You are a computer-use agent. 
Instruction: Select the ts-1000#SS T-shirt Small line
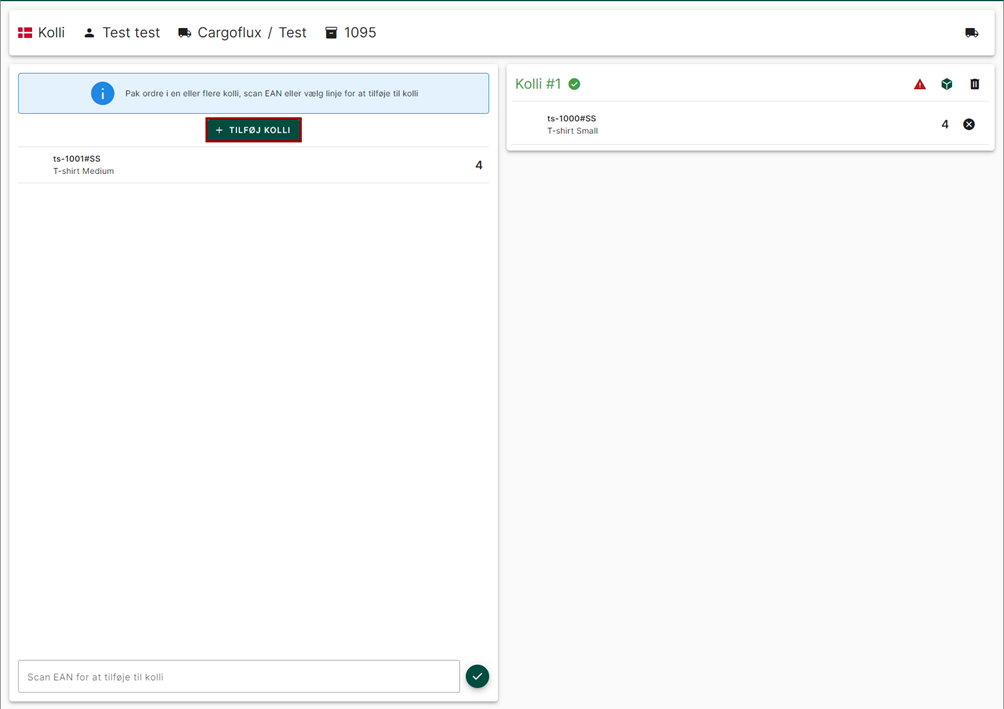point(750,124)
